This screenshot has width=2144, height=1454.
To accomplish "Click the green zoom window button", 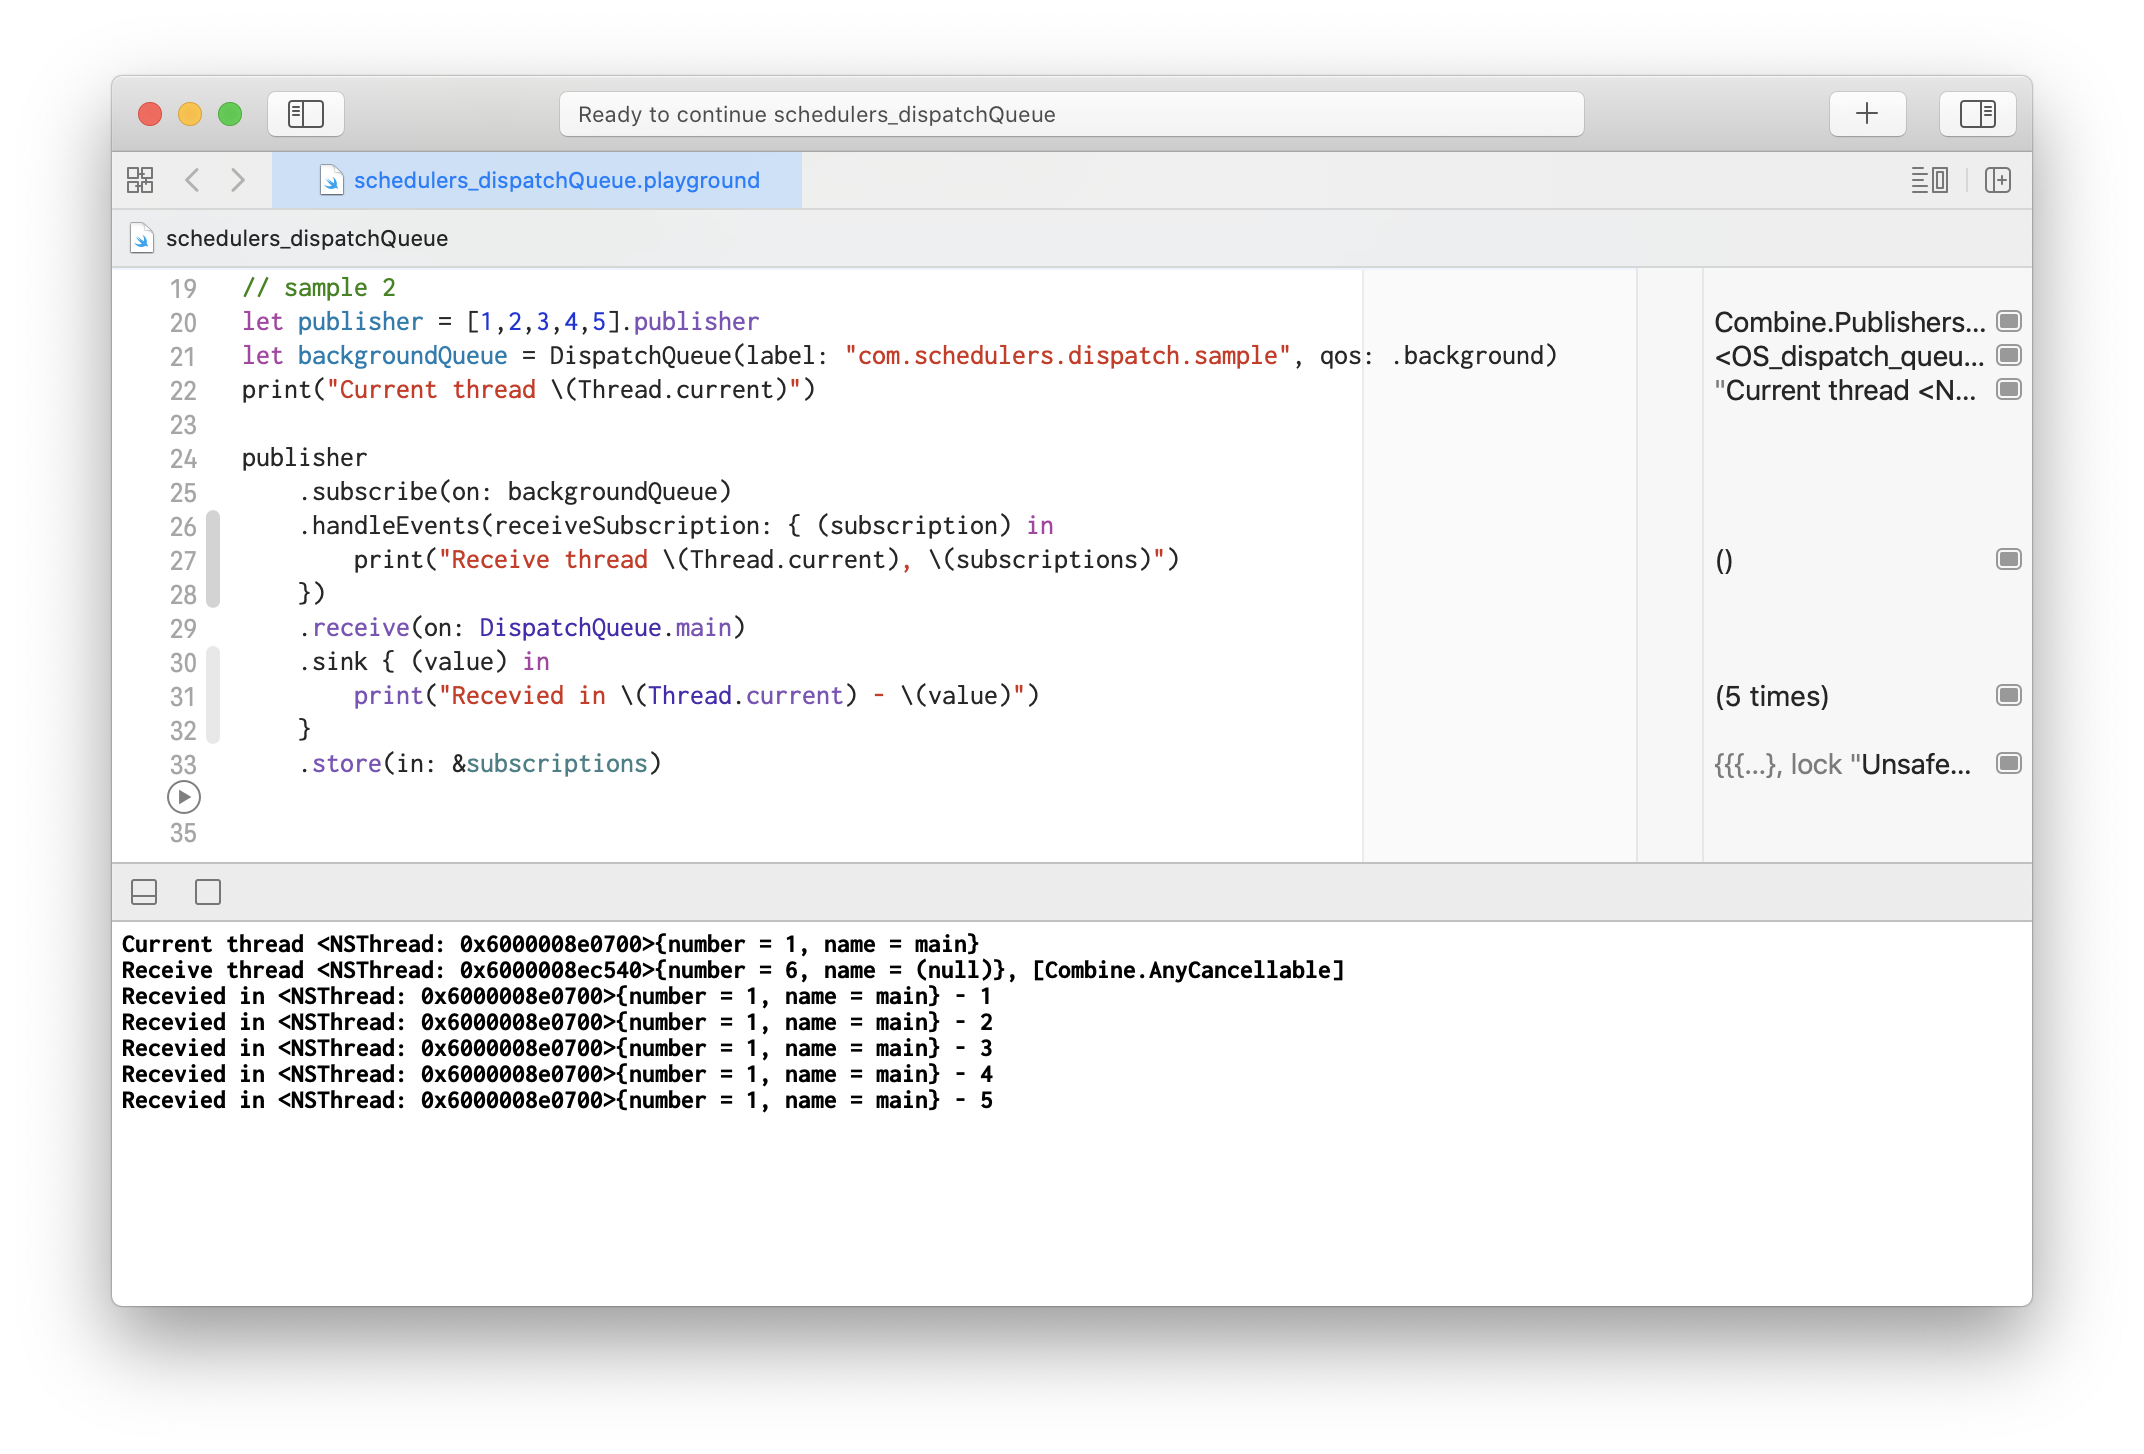I will coord(230,114).
